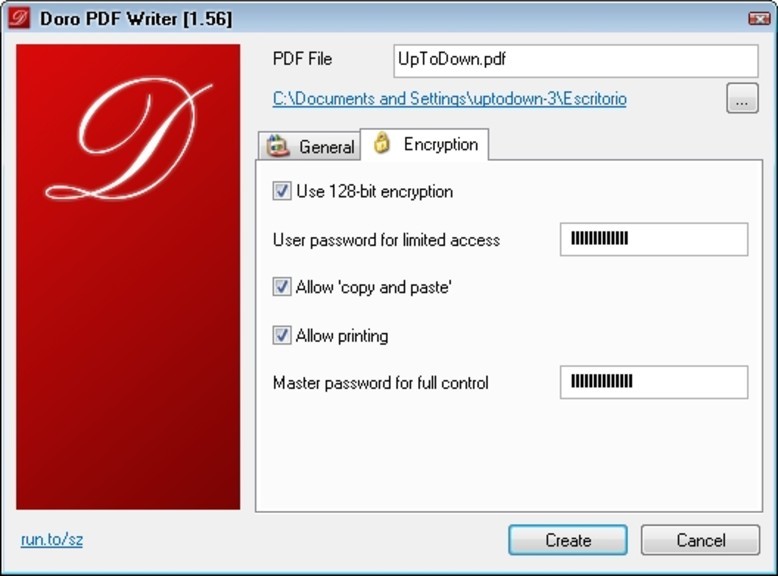The width and height of the screenshot is (778, 576).
Task: Click the large Doro D logo image
Action: (x=128, y=277)
